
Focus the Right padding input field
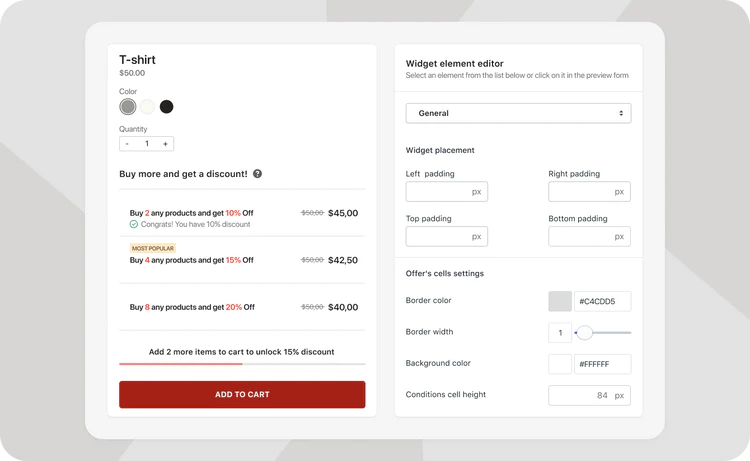pos(589,192)
